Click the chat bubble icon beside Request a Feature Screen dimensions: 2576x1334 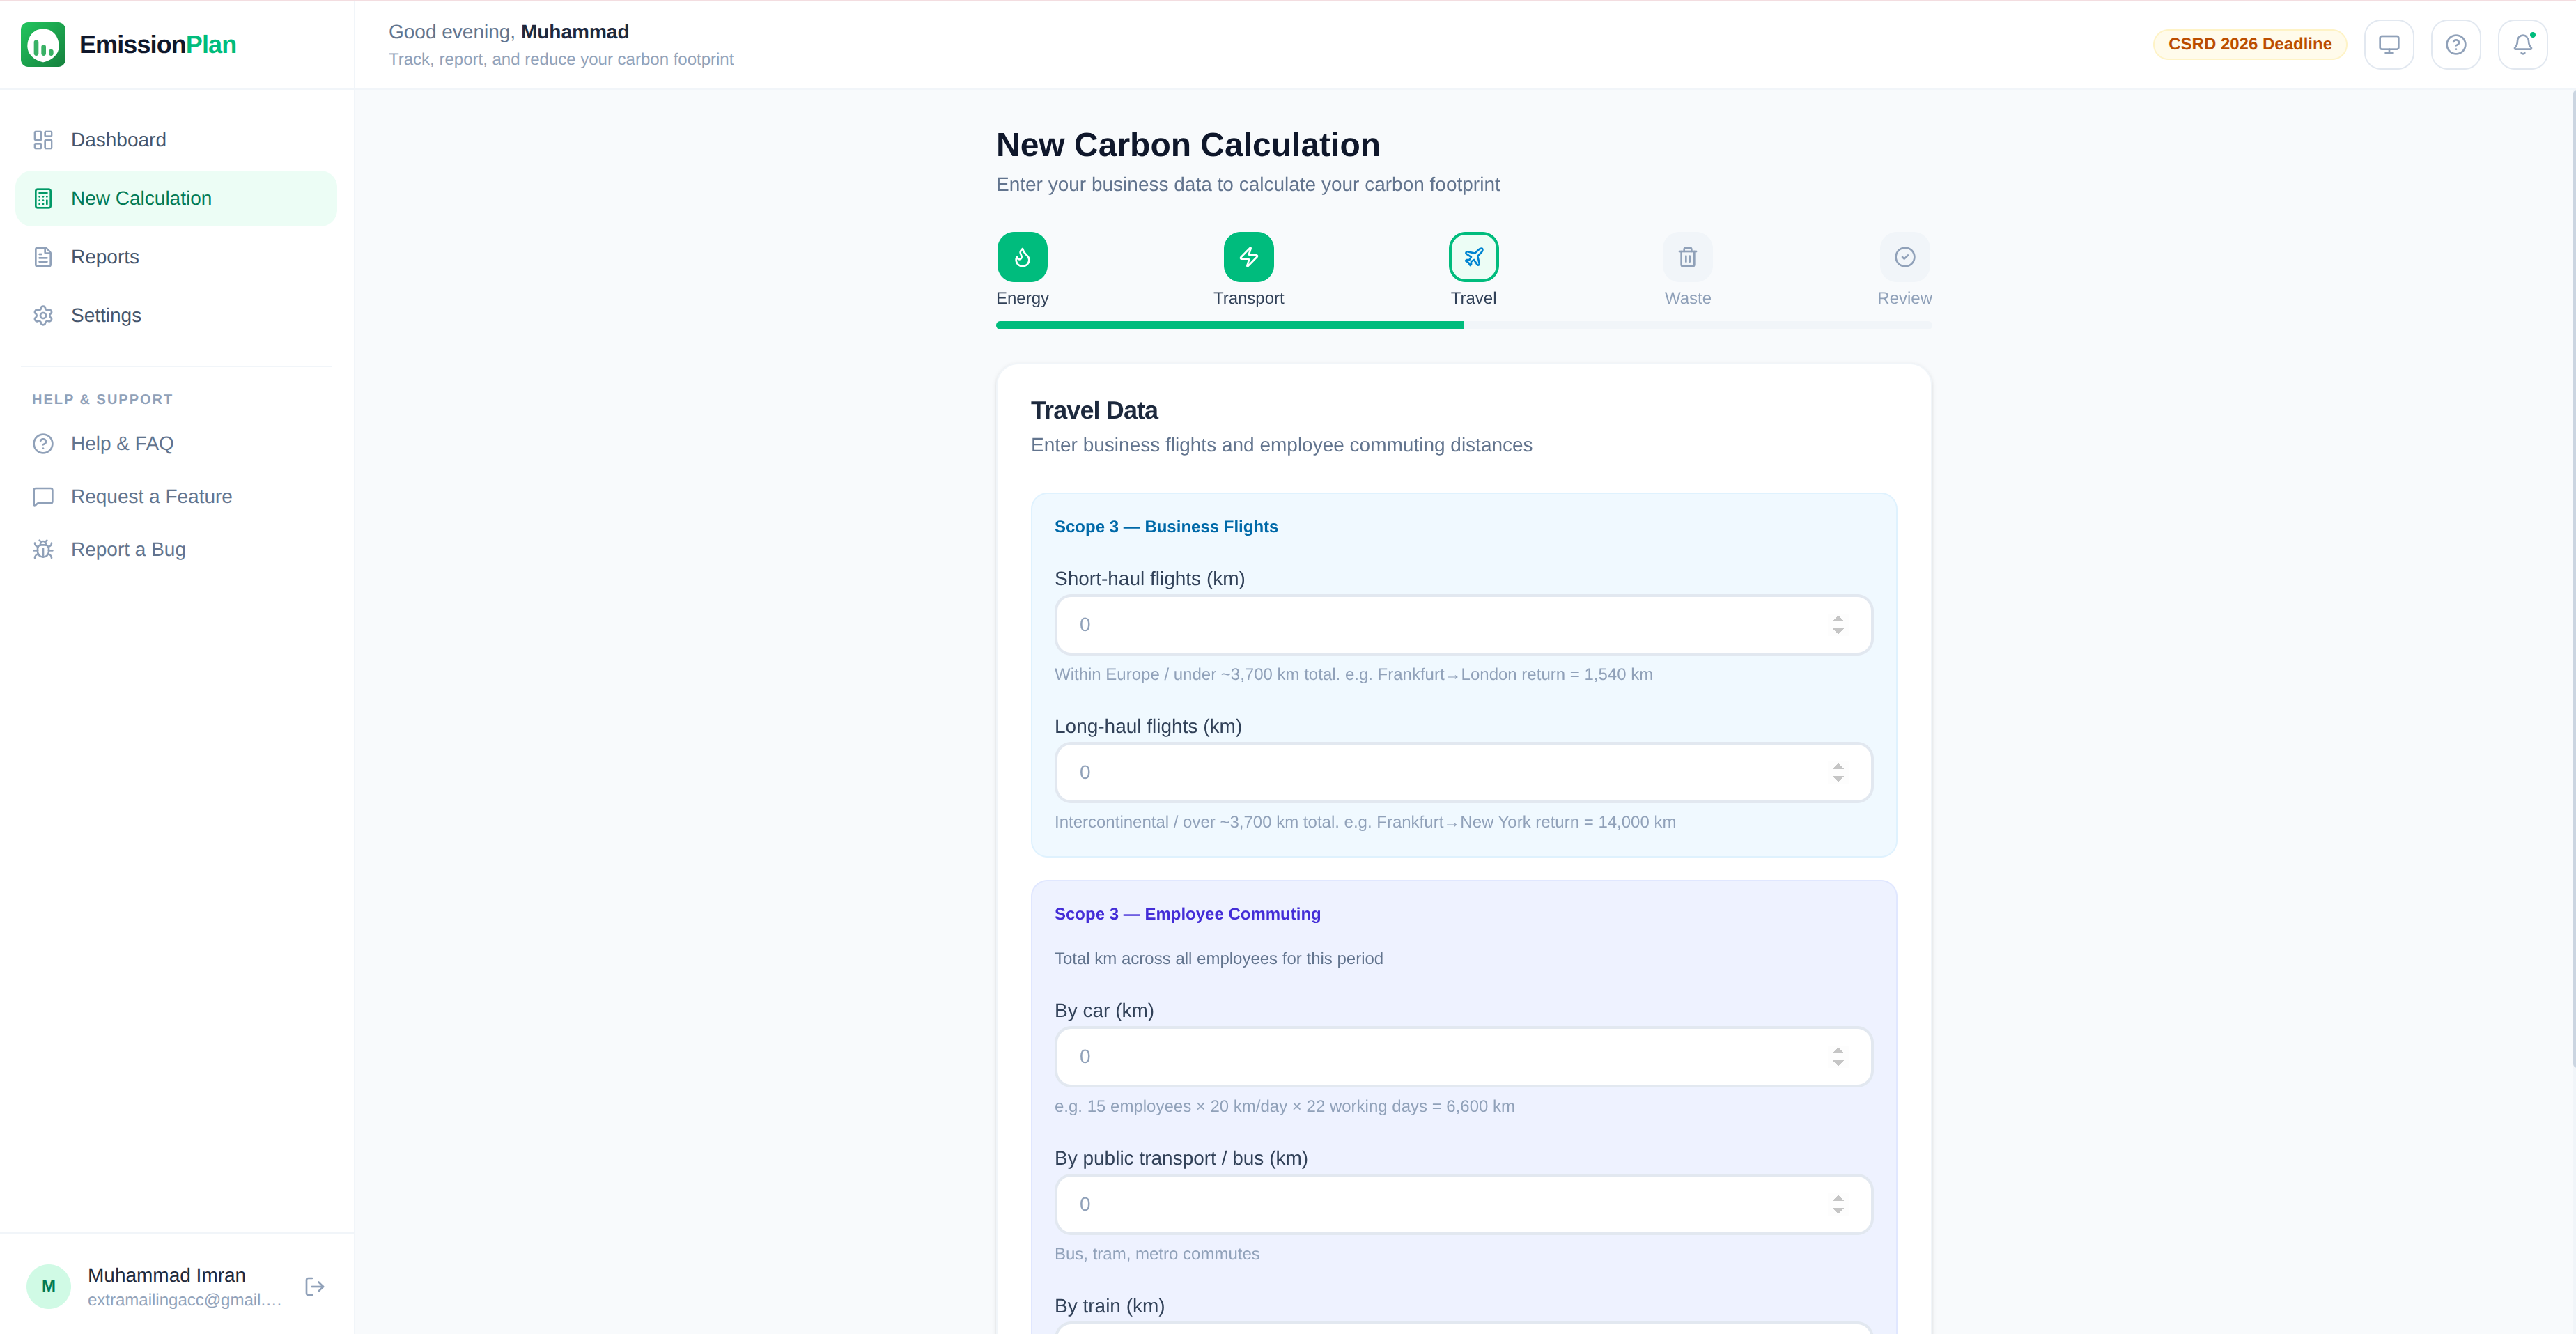(43, 496)
